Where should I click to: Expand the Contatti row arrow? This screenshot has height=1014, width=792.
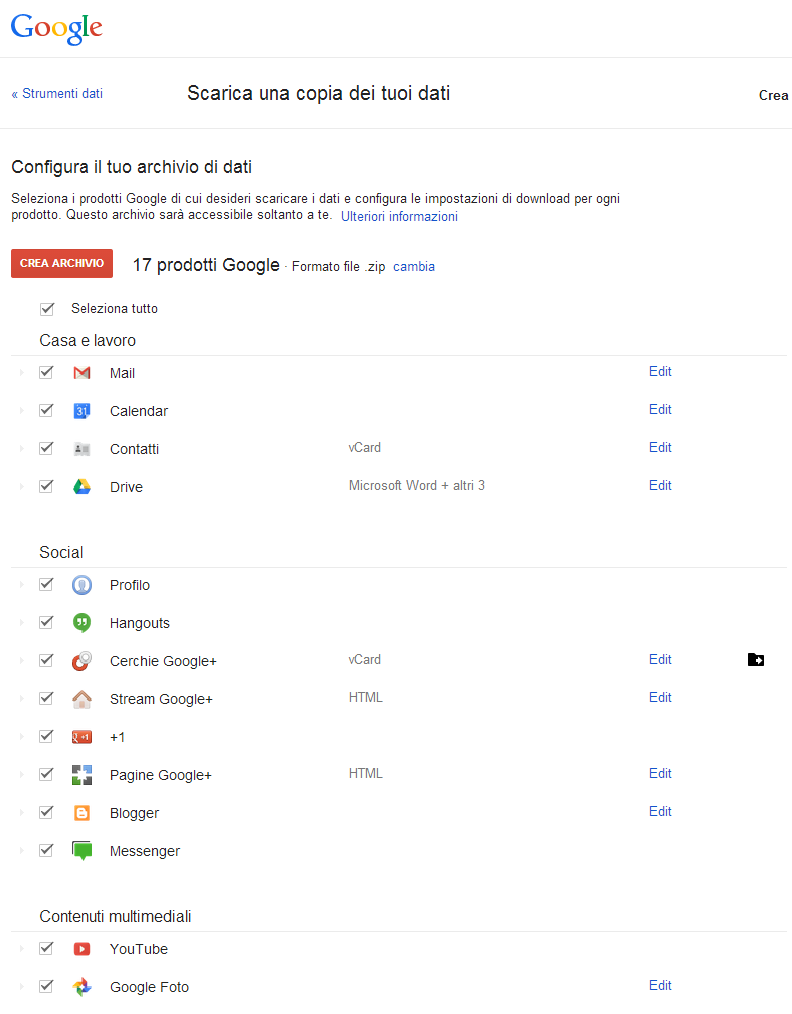[x=21, y=448]
